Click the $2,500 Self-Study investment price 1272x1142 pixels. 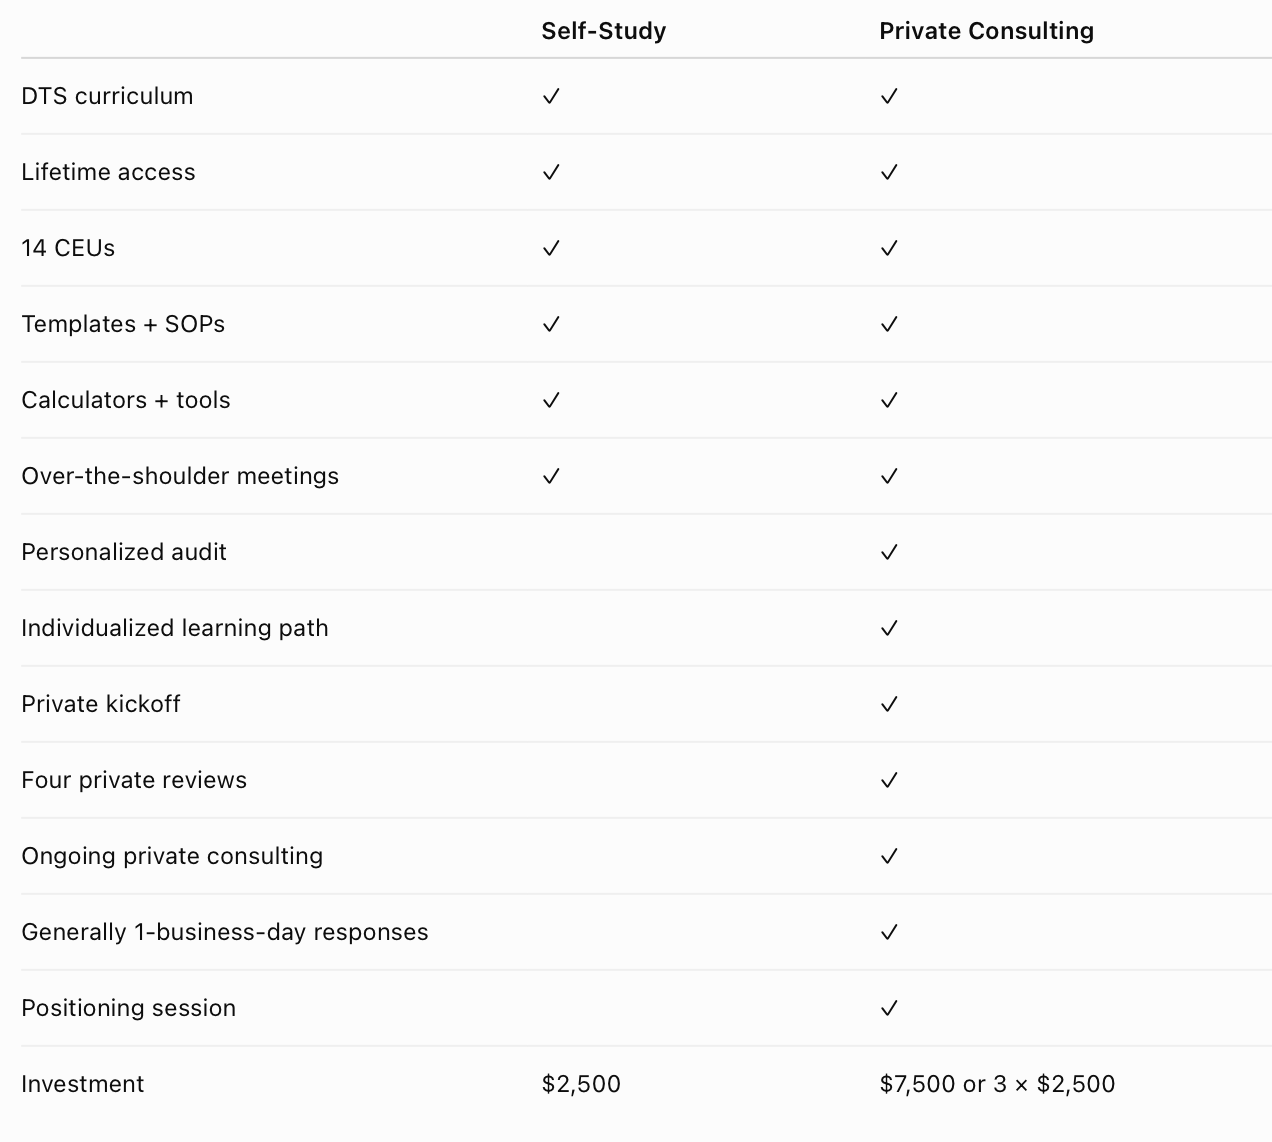point(581,1084)
